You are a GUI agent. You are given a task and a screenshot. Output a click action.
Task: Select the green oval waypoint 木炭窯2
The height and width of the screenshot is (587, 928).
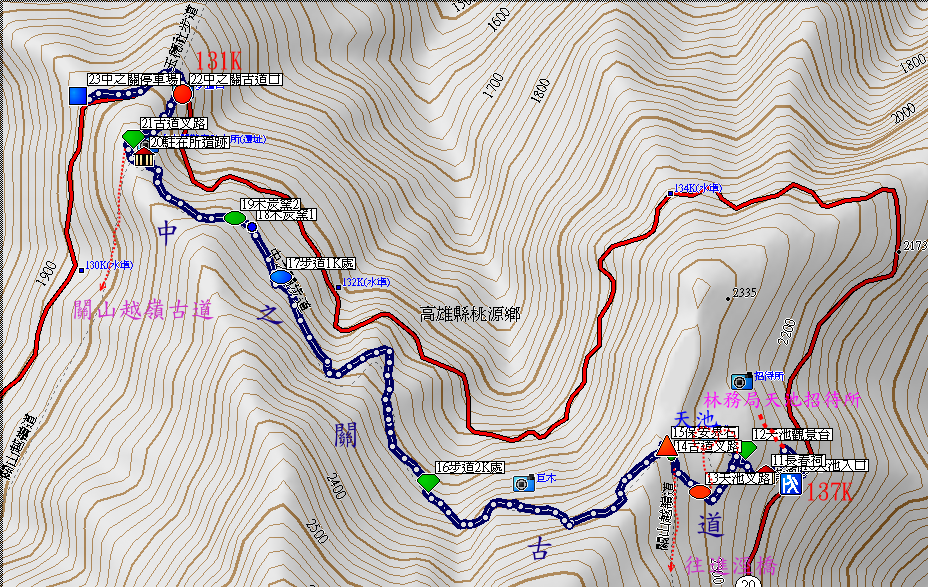[234, 218]
